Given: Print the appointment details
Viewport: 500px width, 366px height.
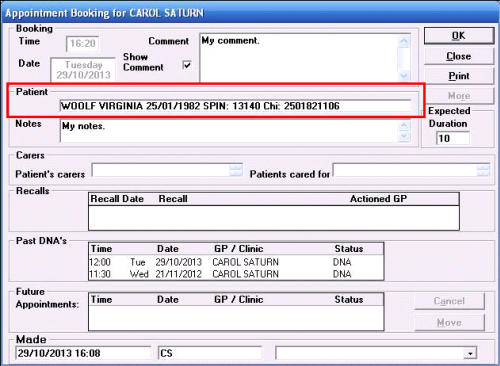Looking at the screenshot, I should click(x=459, y=76).
